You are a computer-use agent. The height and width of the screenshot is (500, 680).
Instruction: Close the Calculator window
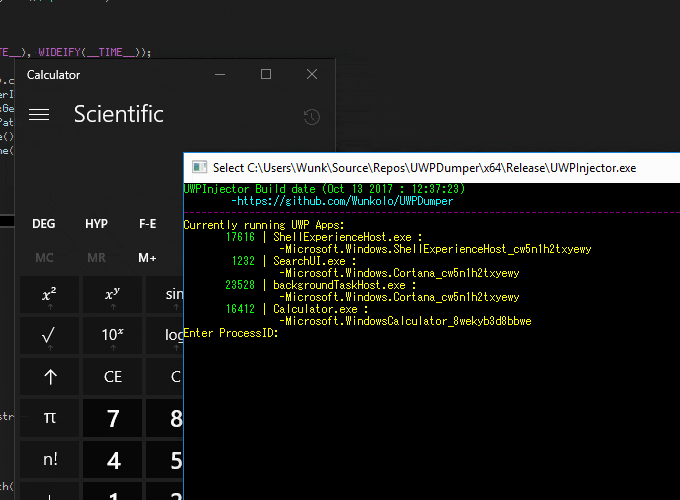click(312, 74)
